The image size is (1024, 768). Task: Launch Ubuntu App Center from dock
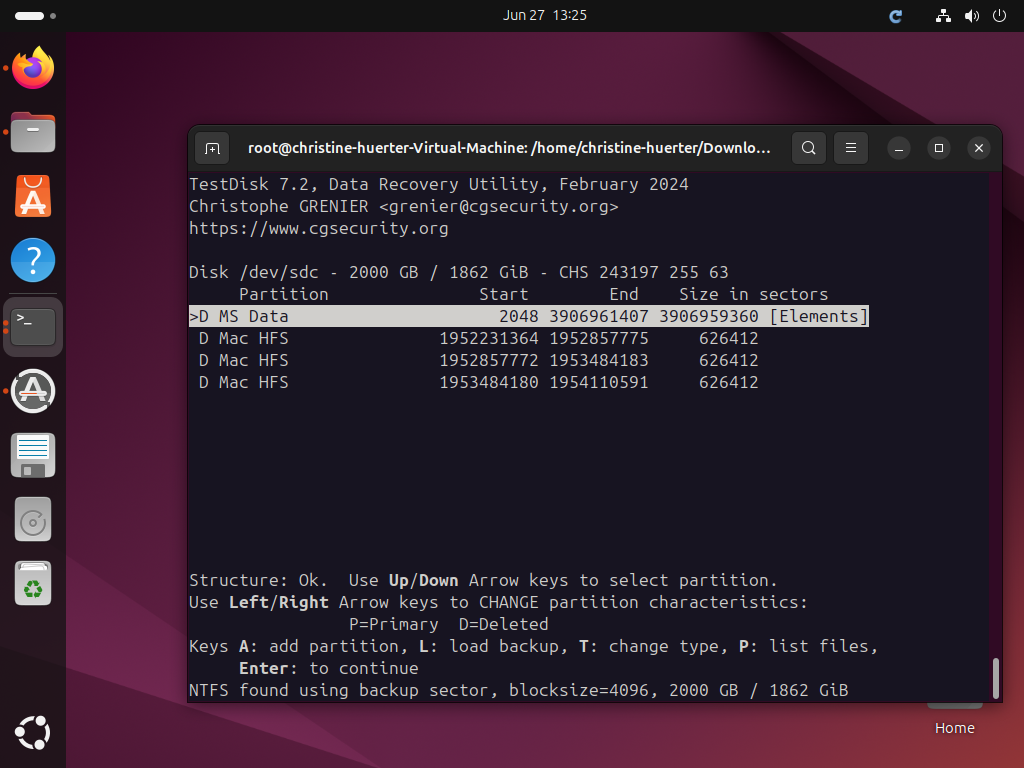tap(33, 196)
